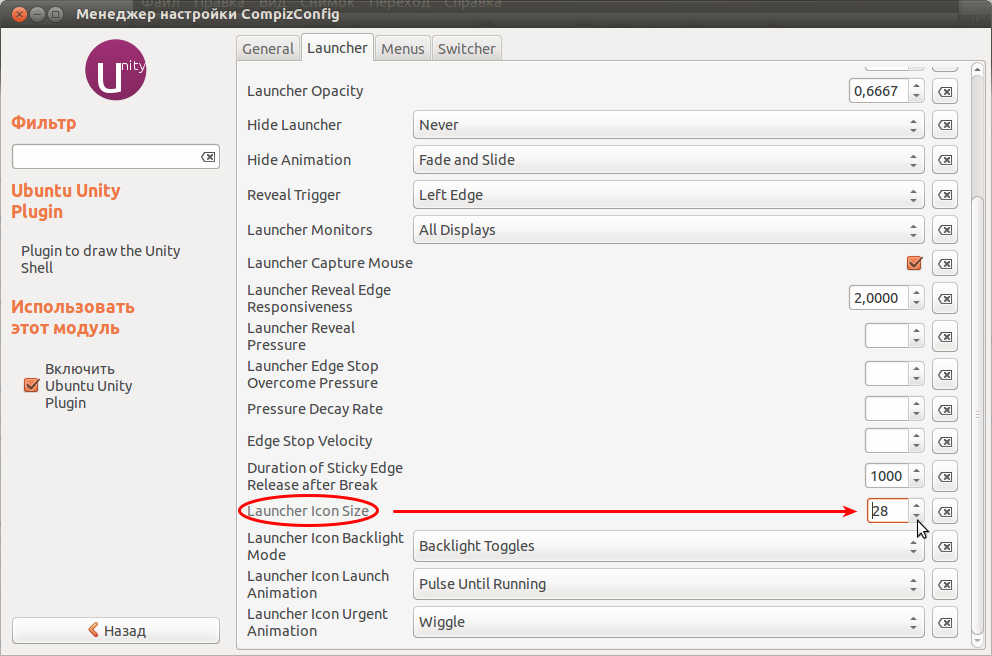
Task: Decrease Launcher Edge Stop Overcome Pressure
Action: point(916,380)
